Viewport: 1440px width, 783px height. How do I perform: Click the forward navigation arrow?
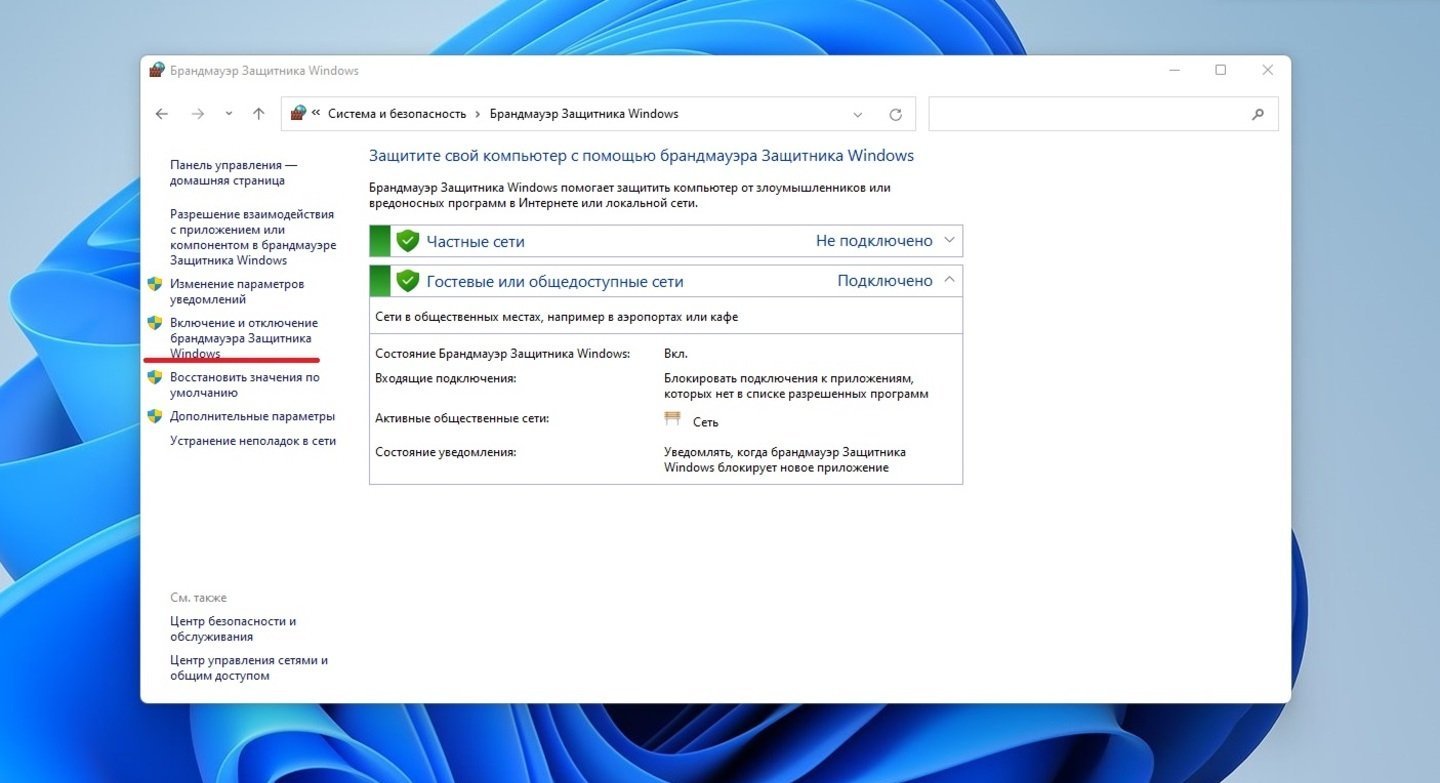[197, 114]
